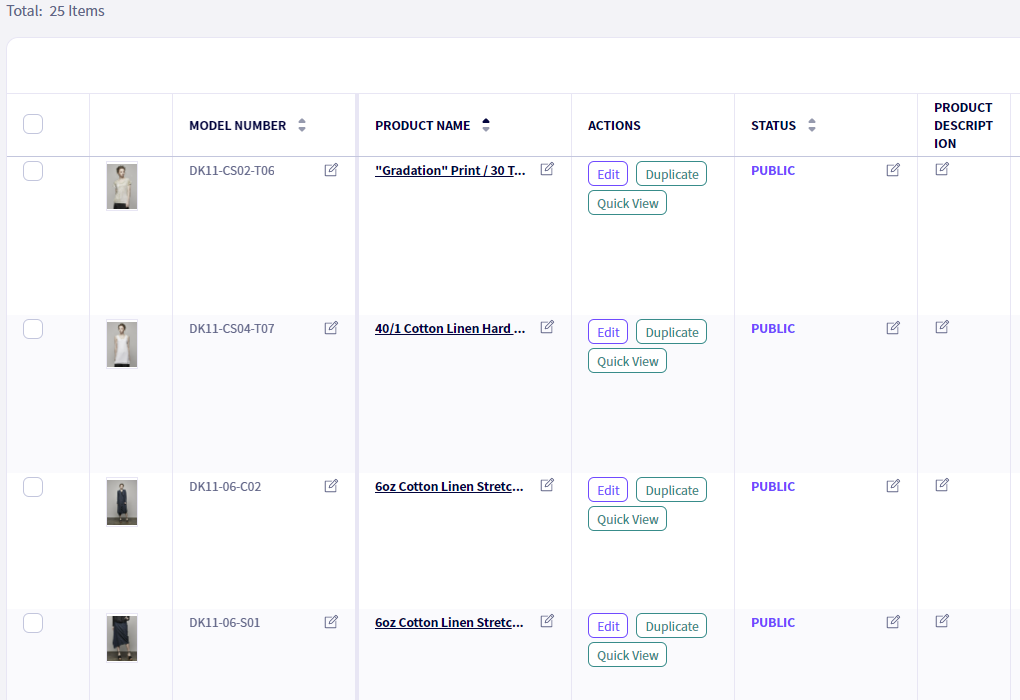
Task: Click the name edit icon beside 40/1 Cotton Linen Hard
Action: tap(547, 327)
